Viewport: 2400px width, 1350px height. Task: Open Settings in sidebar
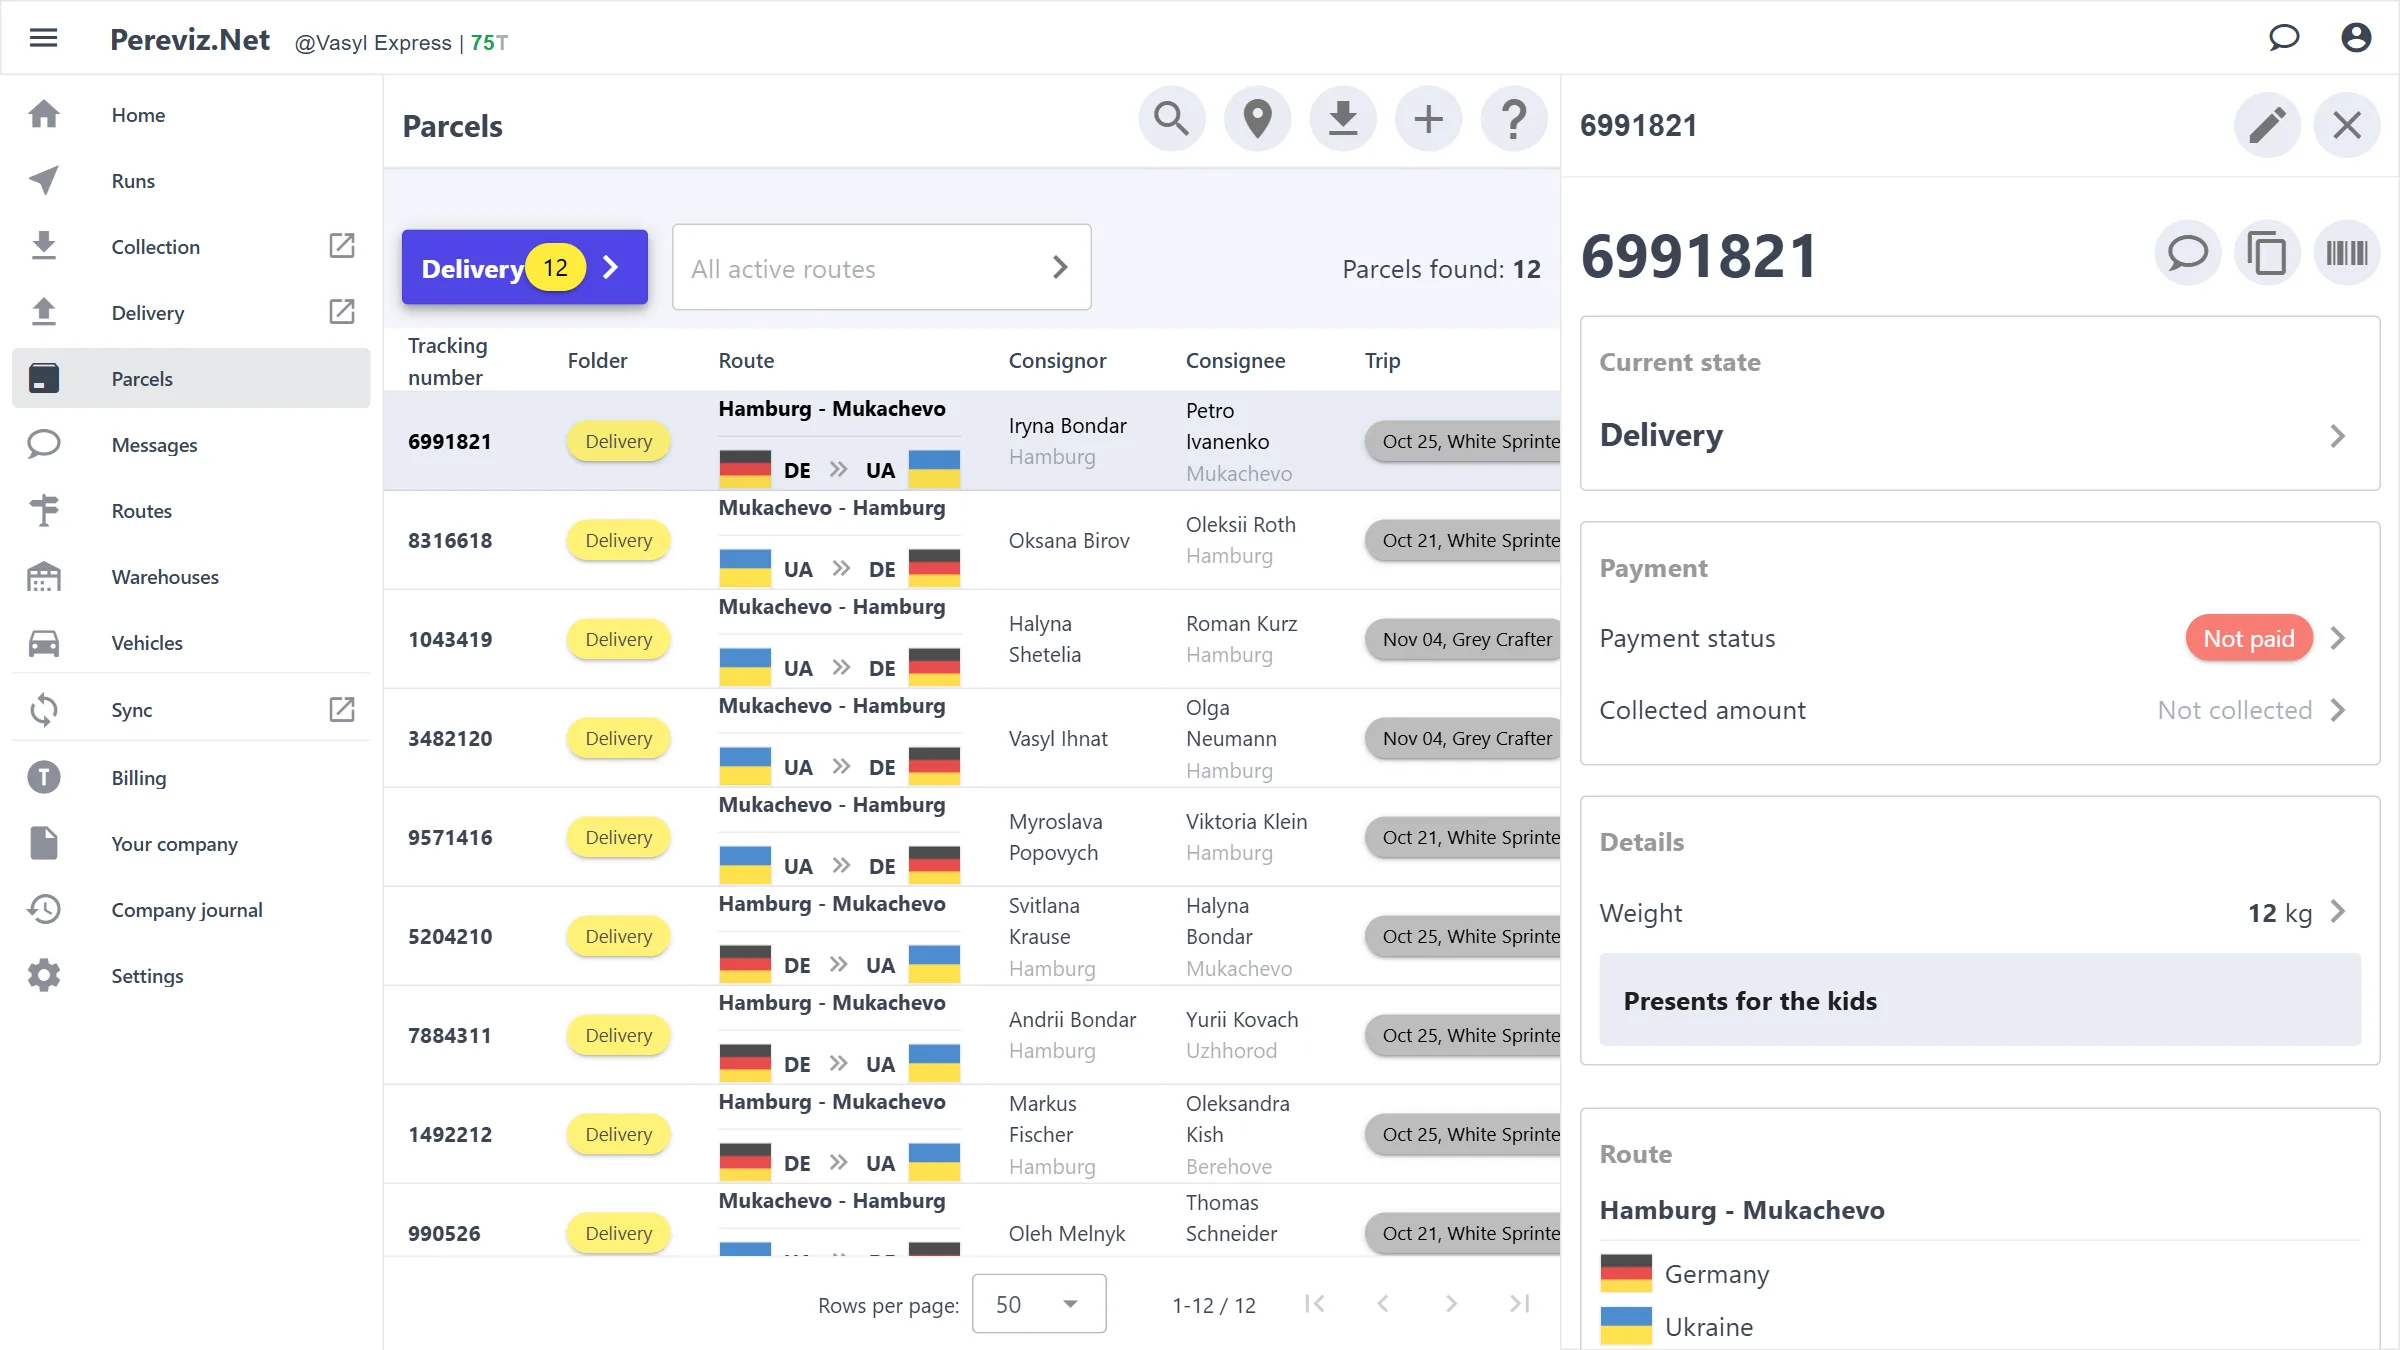(x=191, y=976)
